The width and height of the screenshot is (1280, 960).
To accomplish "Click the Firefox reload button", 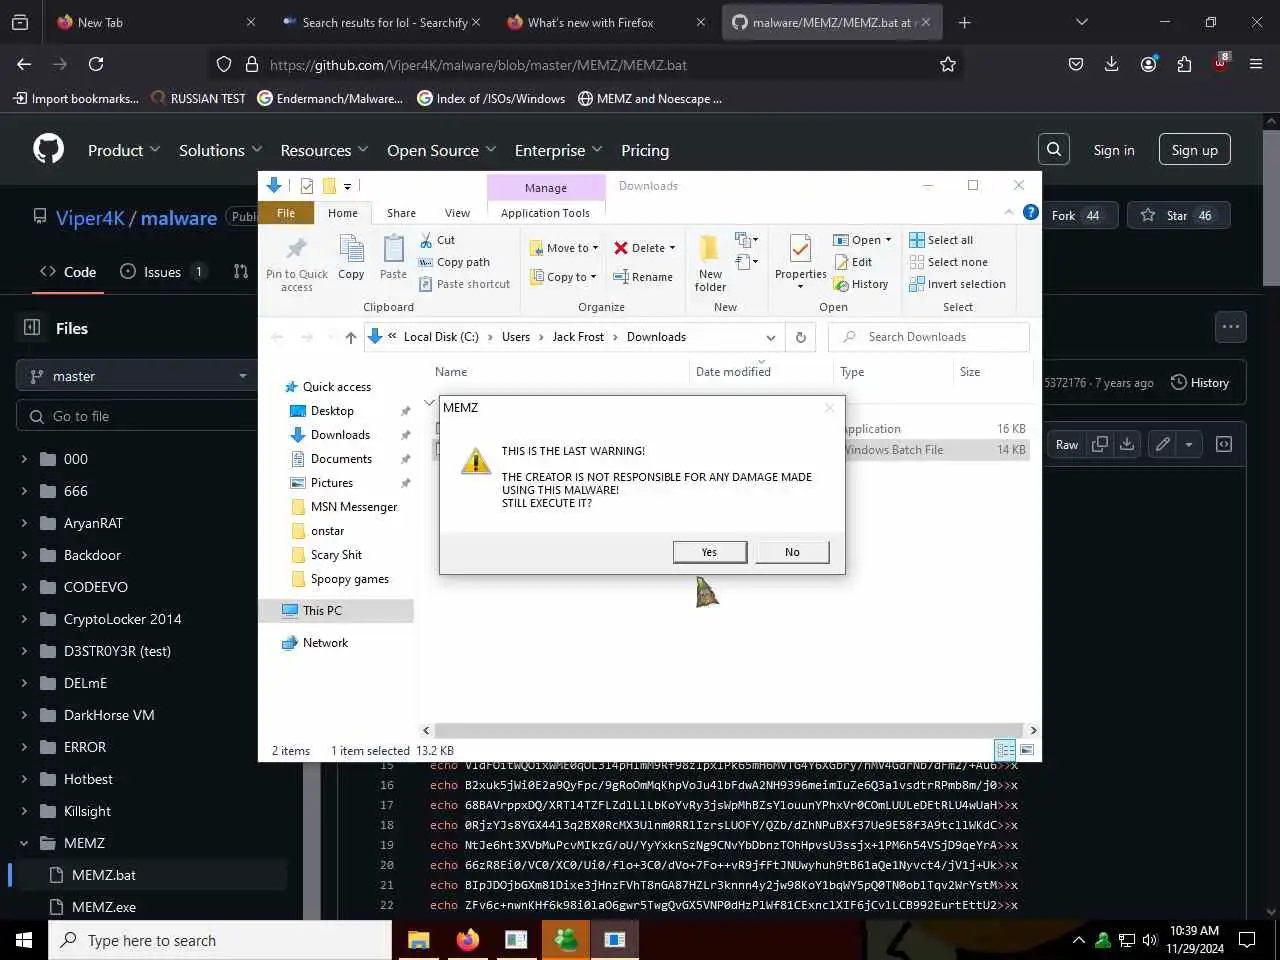I will pyautogui.click(x=96, y=64).
